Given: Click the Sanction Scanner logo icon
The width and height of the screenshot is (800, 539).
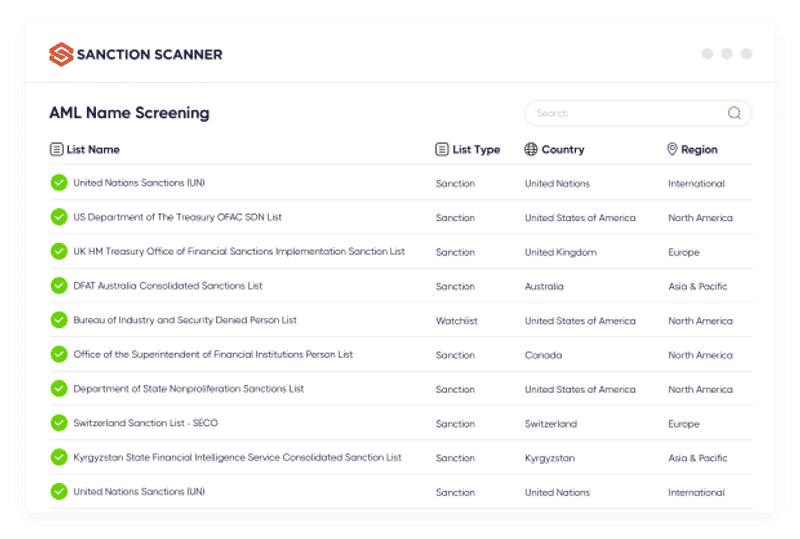Looking at the screenshot, I should [x=61, y=54].
